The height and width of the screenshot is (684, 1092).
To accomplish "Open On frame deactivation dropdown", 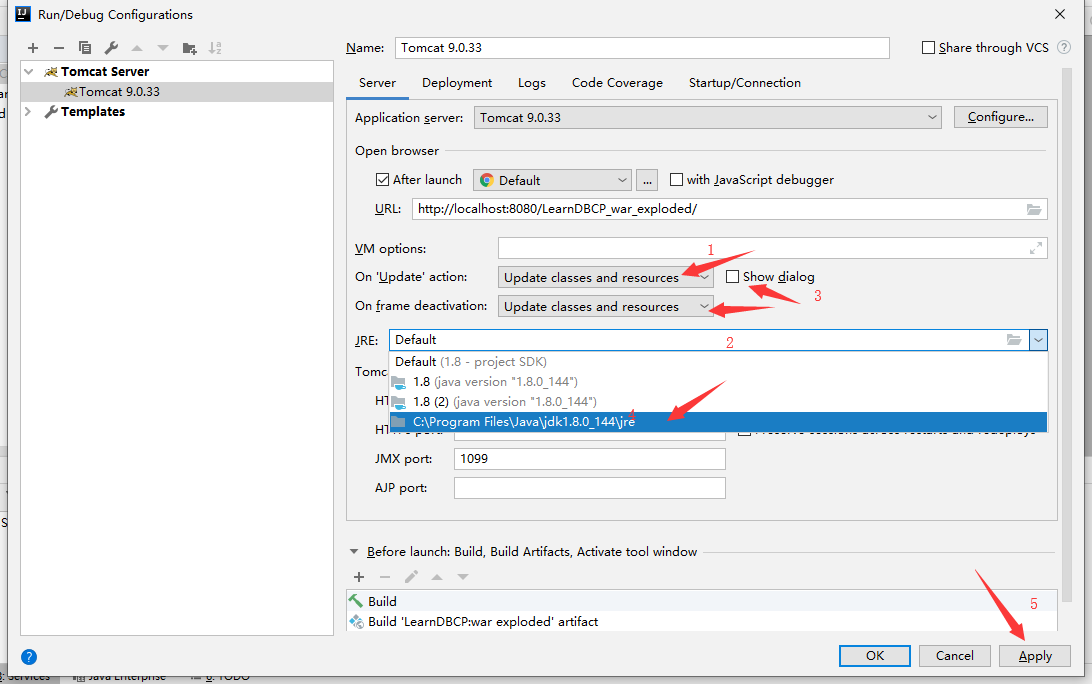I will pyautogui.click(x=605, y=306).
